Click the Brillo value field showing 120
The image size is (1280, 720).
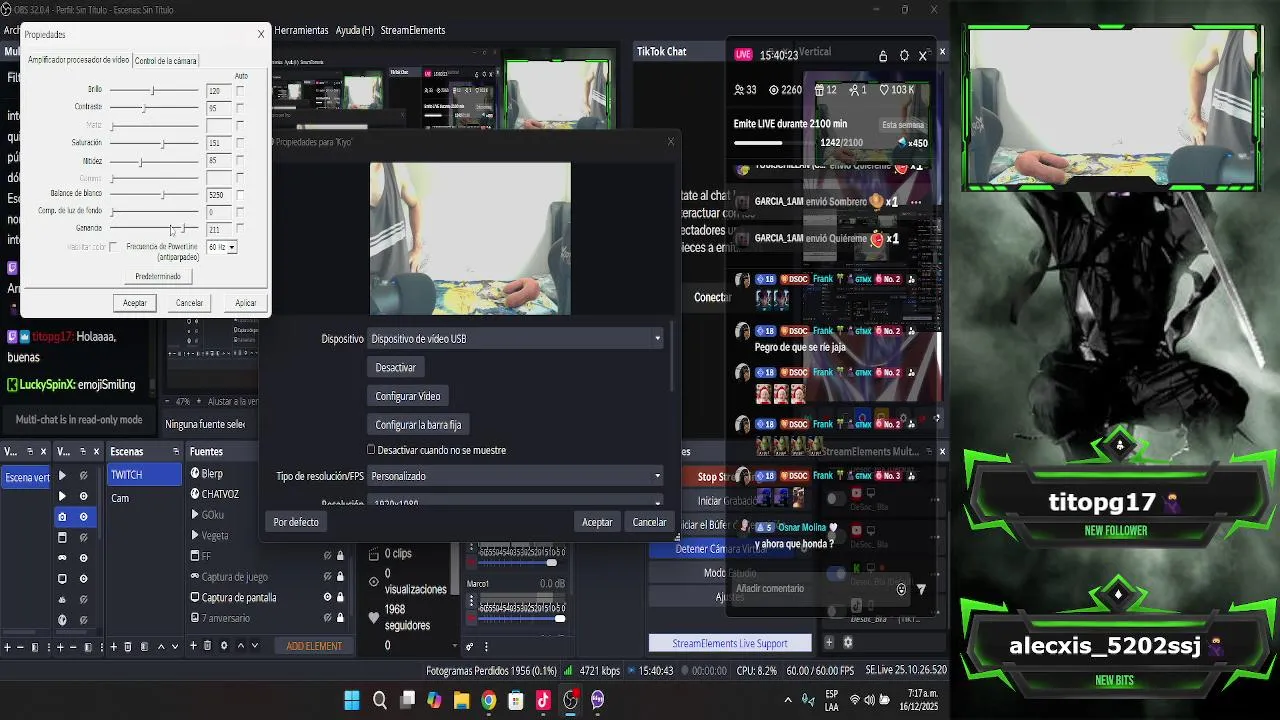(x=219, y=90)
